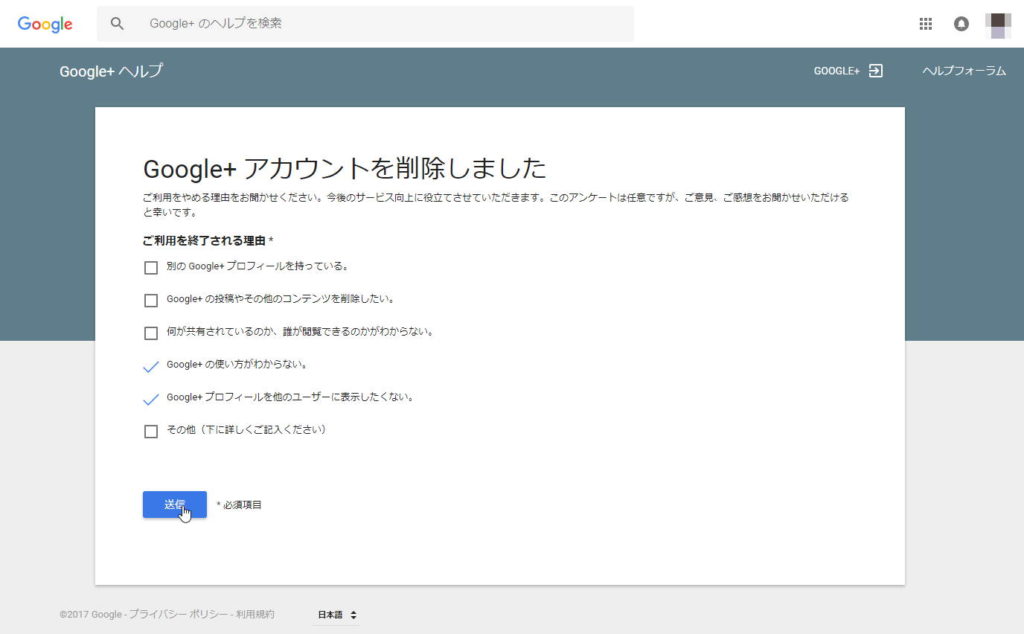Viewport: 1024px width, 634px height.
Task: Check Google+ の投稿やその他のコンテンツを削除したい
Action: click(151, 300)
